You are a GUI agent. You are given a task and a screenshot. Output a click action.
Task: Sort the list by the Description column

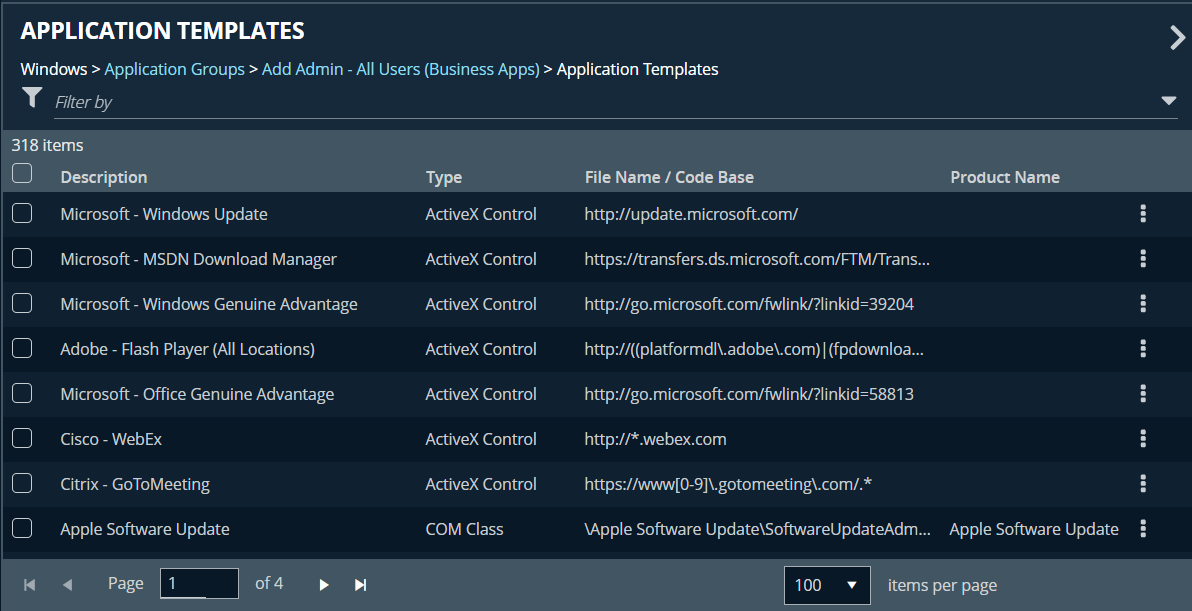[103, 177]
